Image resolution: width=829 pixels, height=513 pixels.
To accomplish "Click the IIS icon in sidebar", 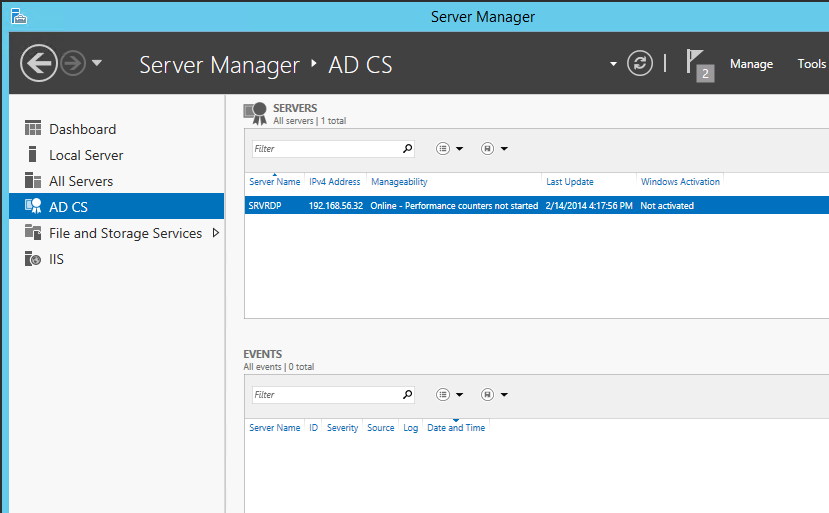I will click(x=33, y=259).
